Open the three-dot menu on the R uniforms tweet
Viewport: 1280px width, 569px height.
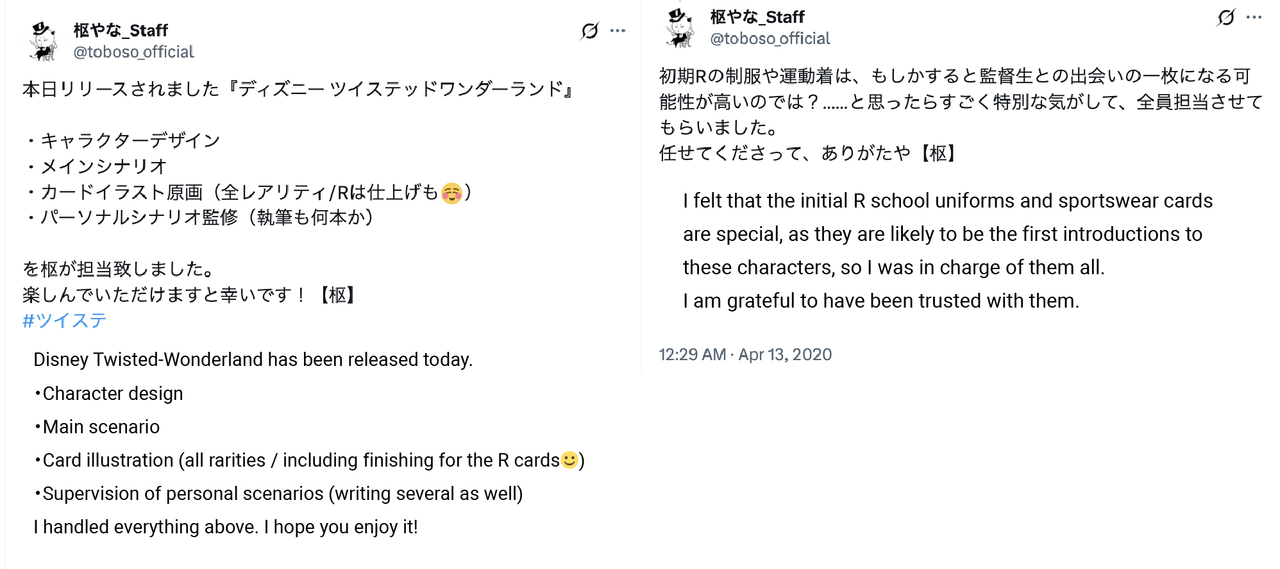point(1255,18)
